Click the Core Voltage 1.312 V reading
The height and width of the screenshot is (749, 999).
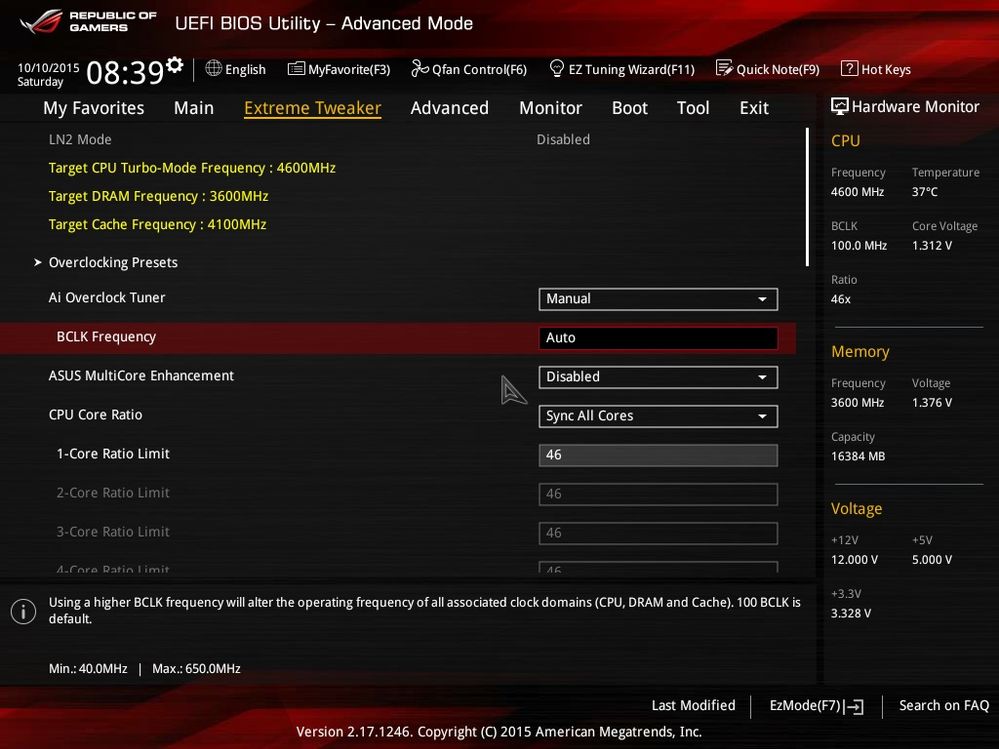tap(932, 245)
